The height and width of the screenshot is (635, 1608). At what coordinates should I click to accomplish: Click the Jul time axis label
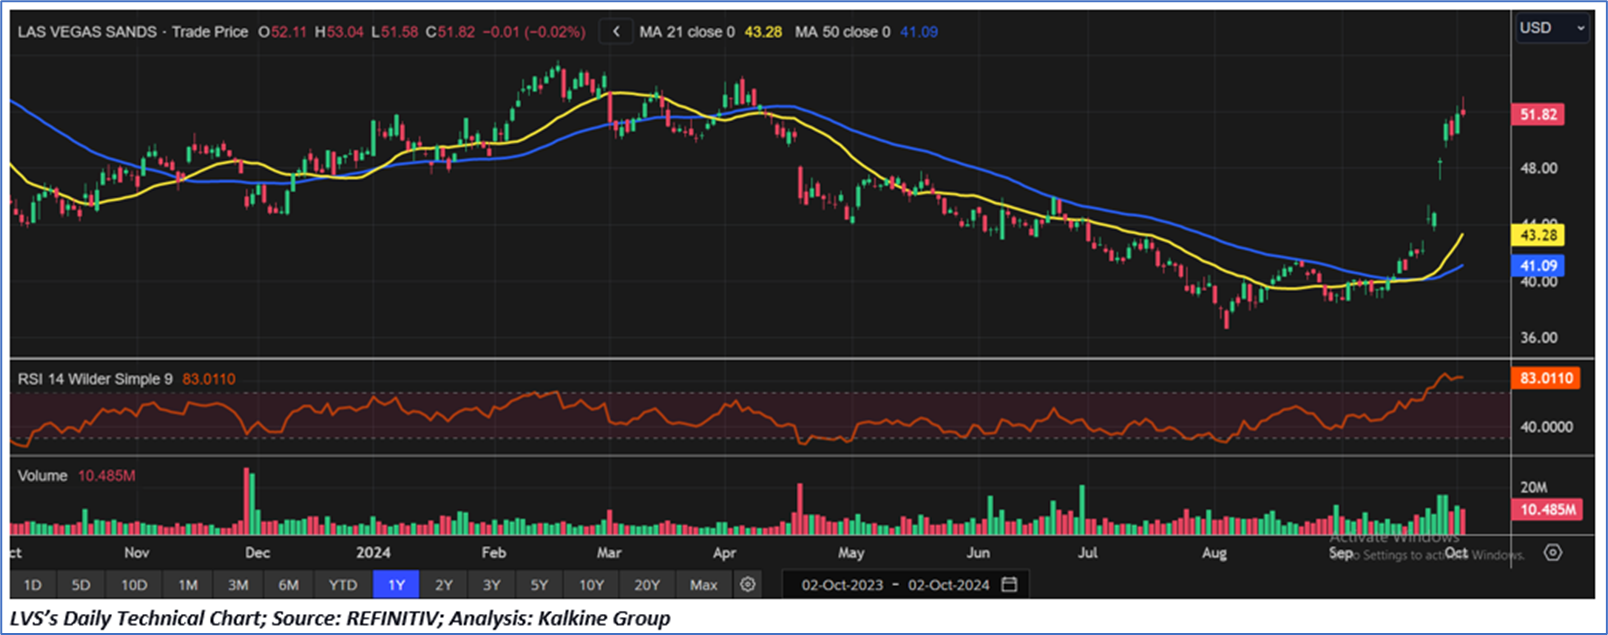[1087, 553]
